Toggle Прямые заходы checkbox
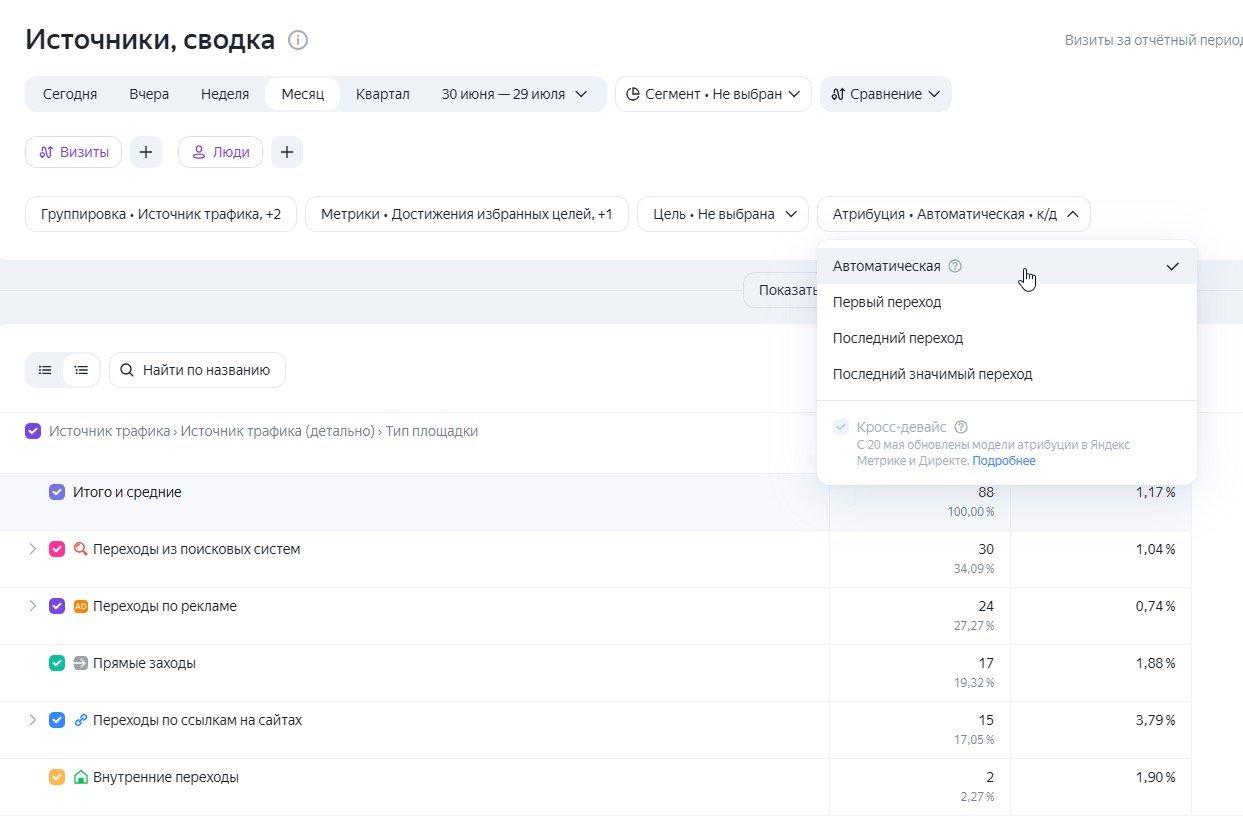Image resolution: width=1243 pixels, height=819 pixels. click(x=57, y=663)
